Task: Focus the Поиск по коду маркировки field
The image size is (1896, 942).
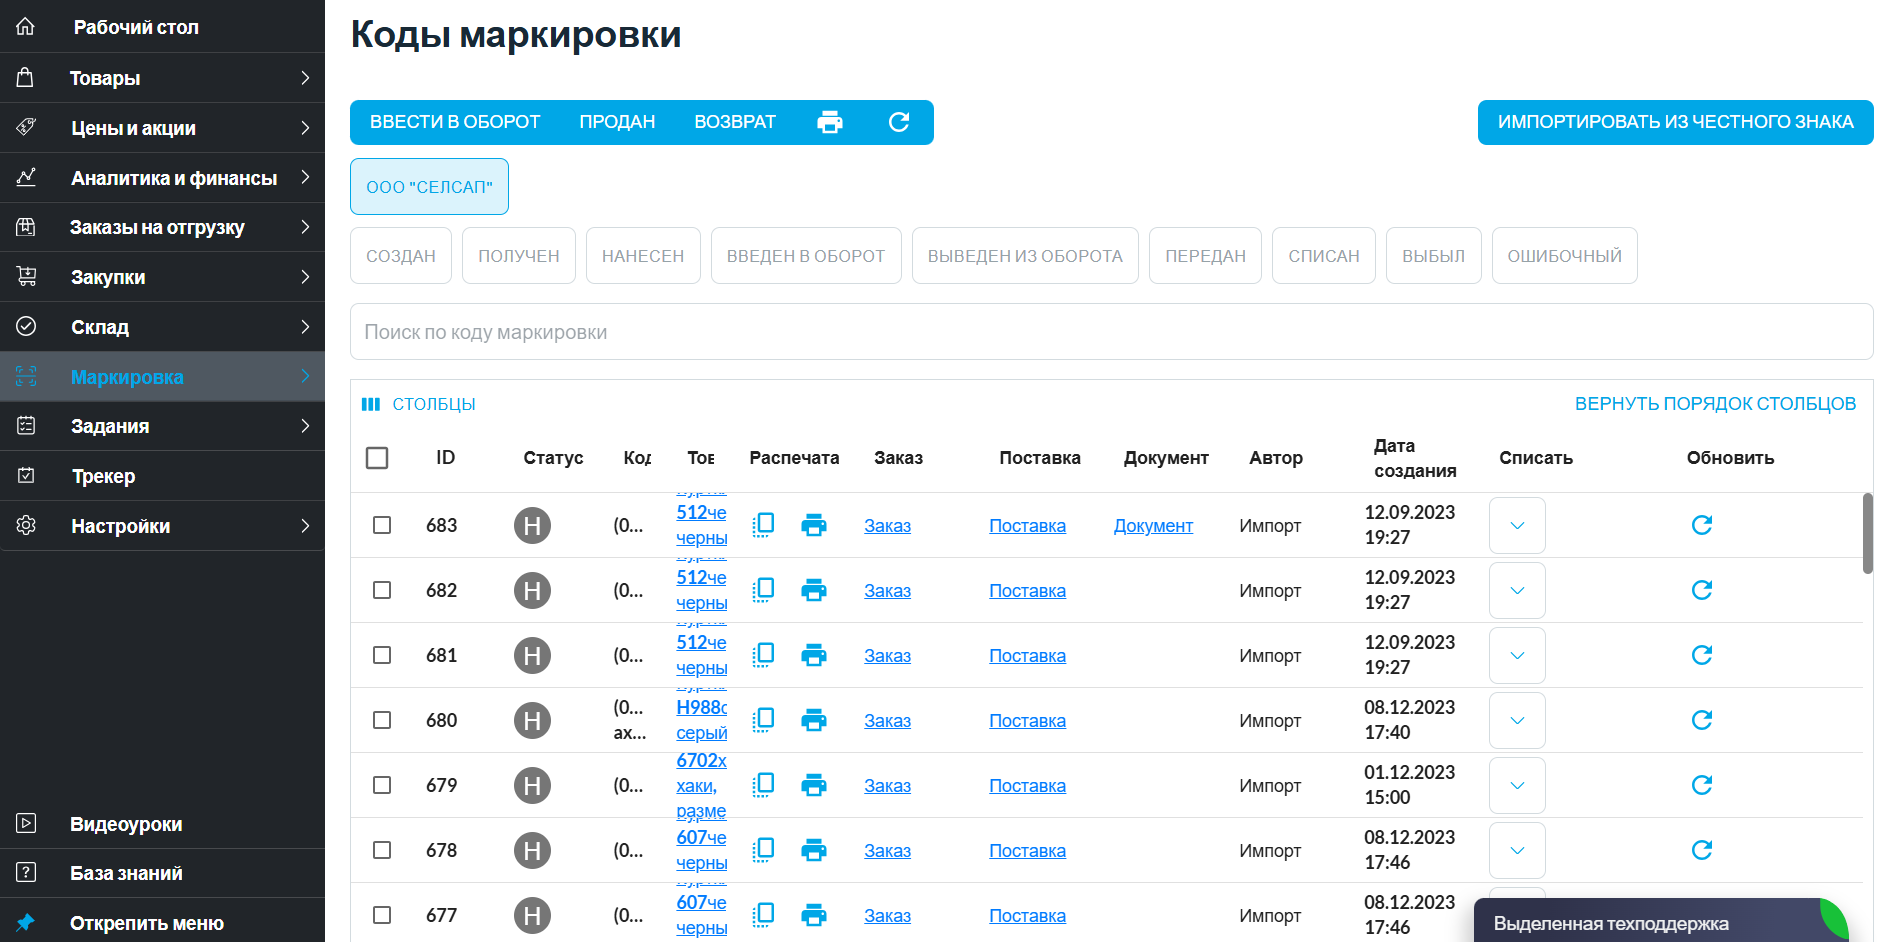Action: pos(1111,332)
